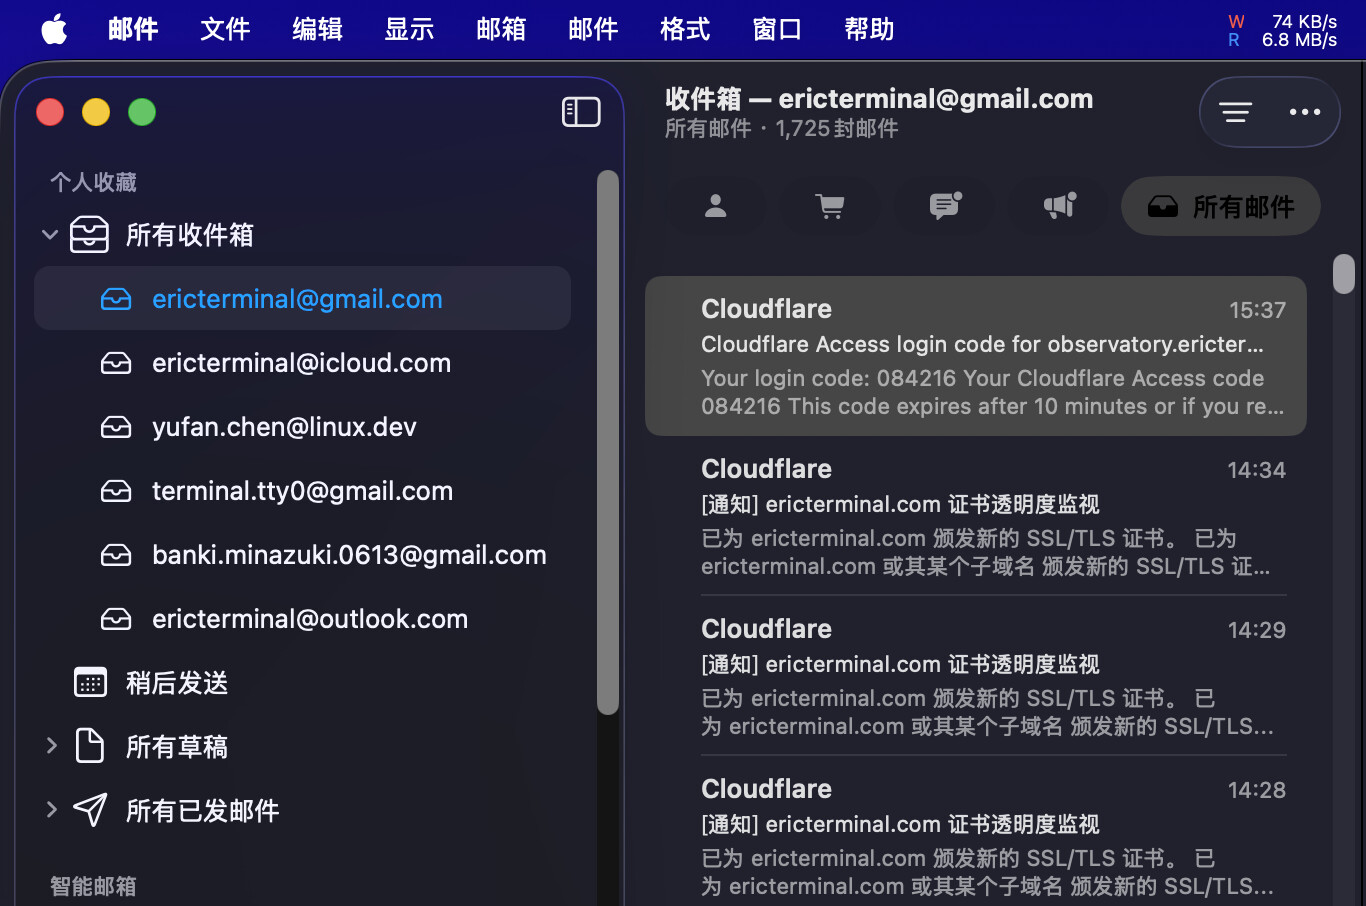The image size is (1366, 906).
Task: Open the 稍后发送 mailbox
Action: [302, 682]
